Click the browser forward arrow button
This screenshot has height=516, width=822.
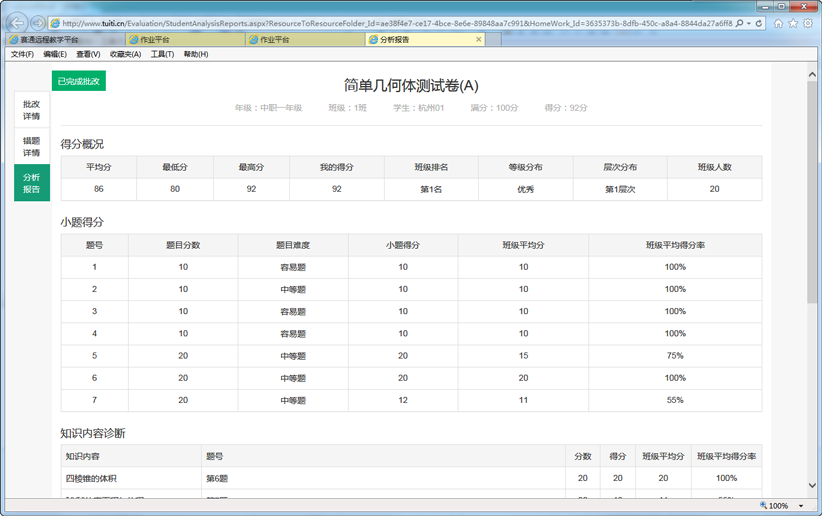pos(37,22)
